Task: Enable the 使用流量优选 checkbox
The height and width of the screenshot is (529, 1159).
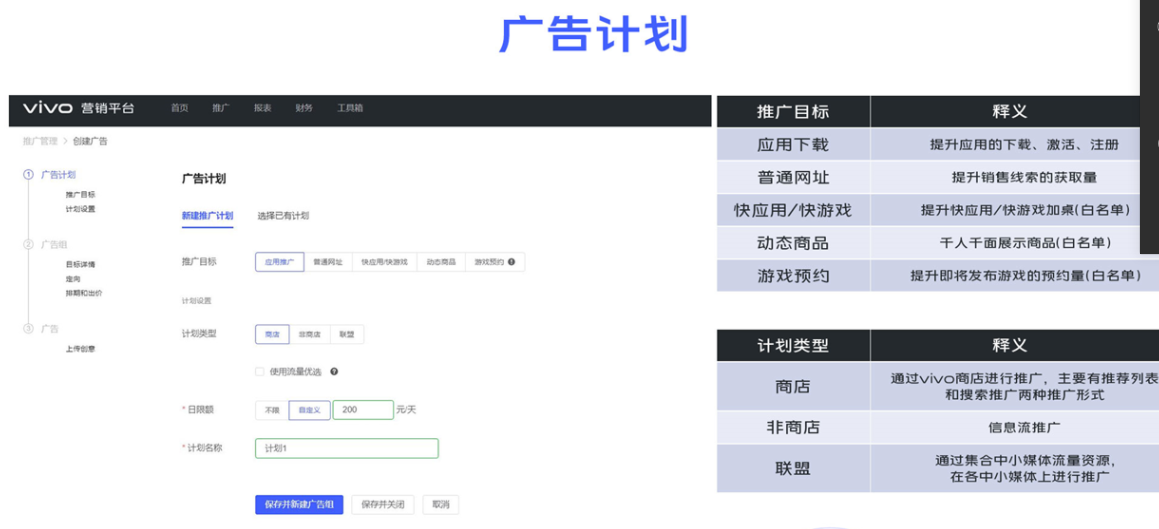Action: click(260, 372)
